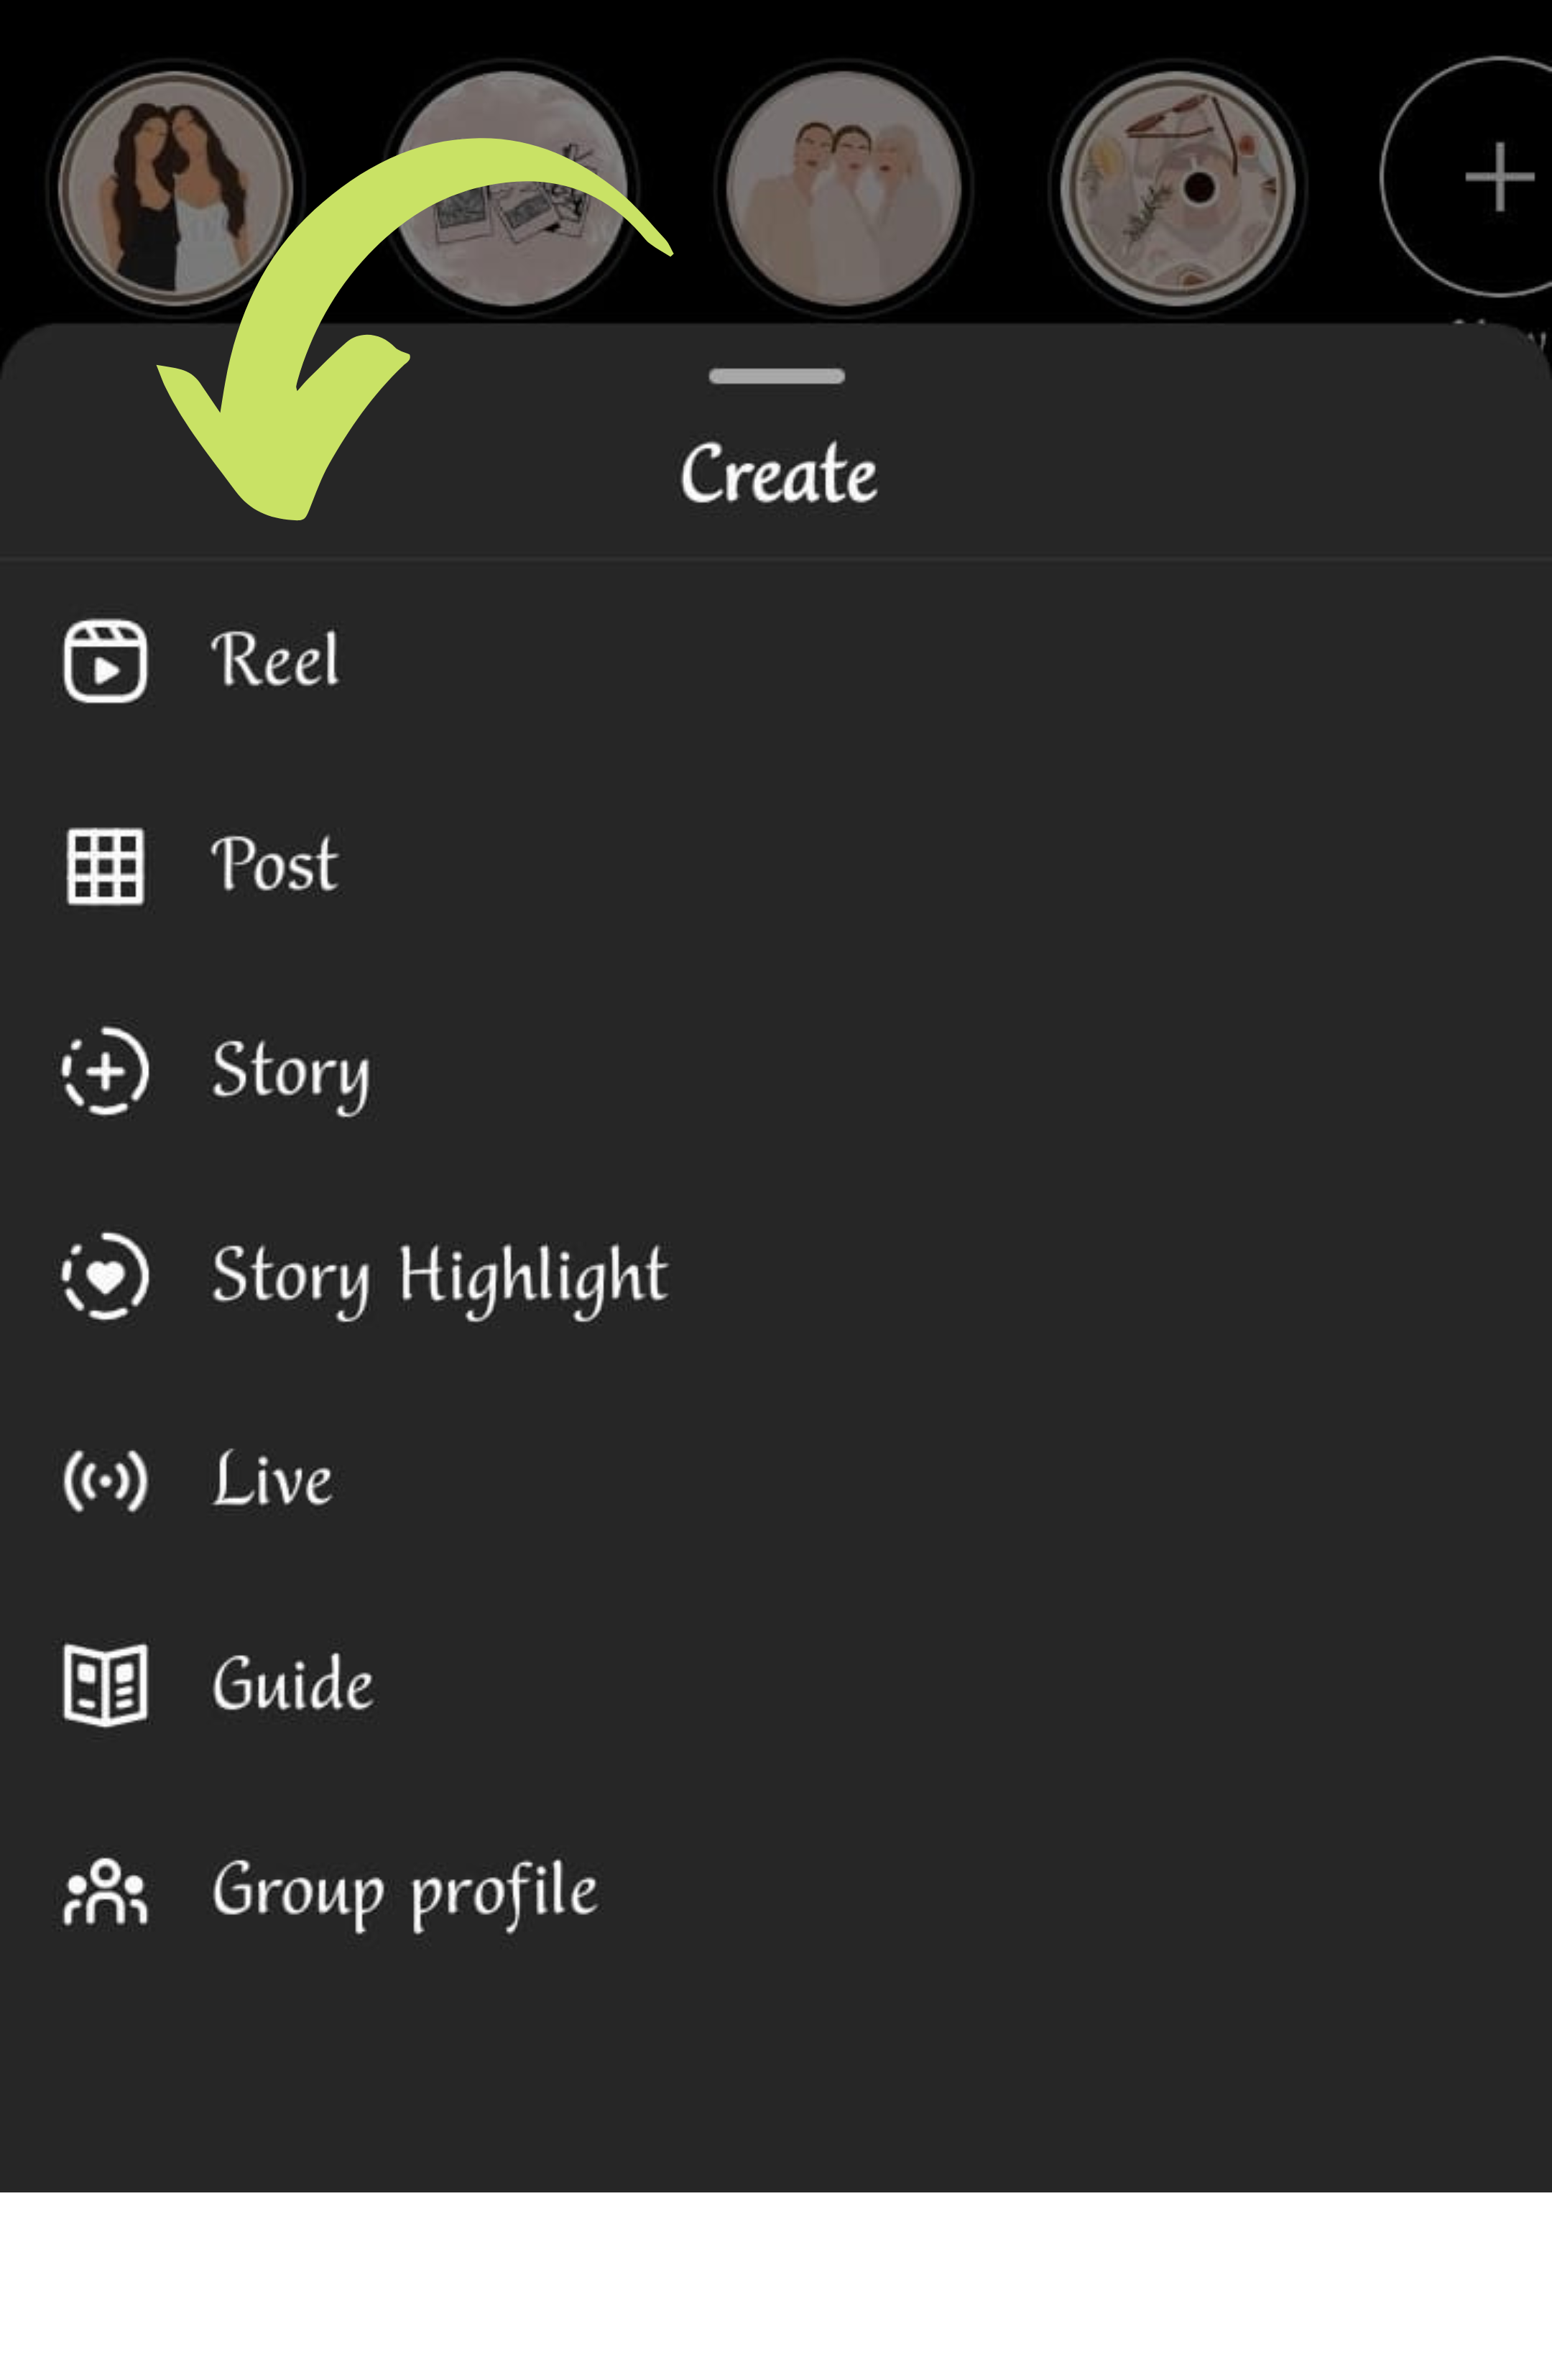Tap the Story plus-circle icon
Viewport: 1552px width, 2380px height.
pyautogui.click(x=105, y=1071)
